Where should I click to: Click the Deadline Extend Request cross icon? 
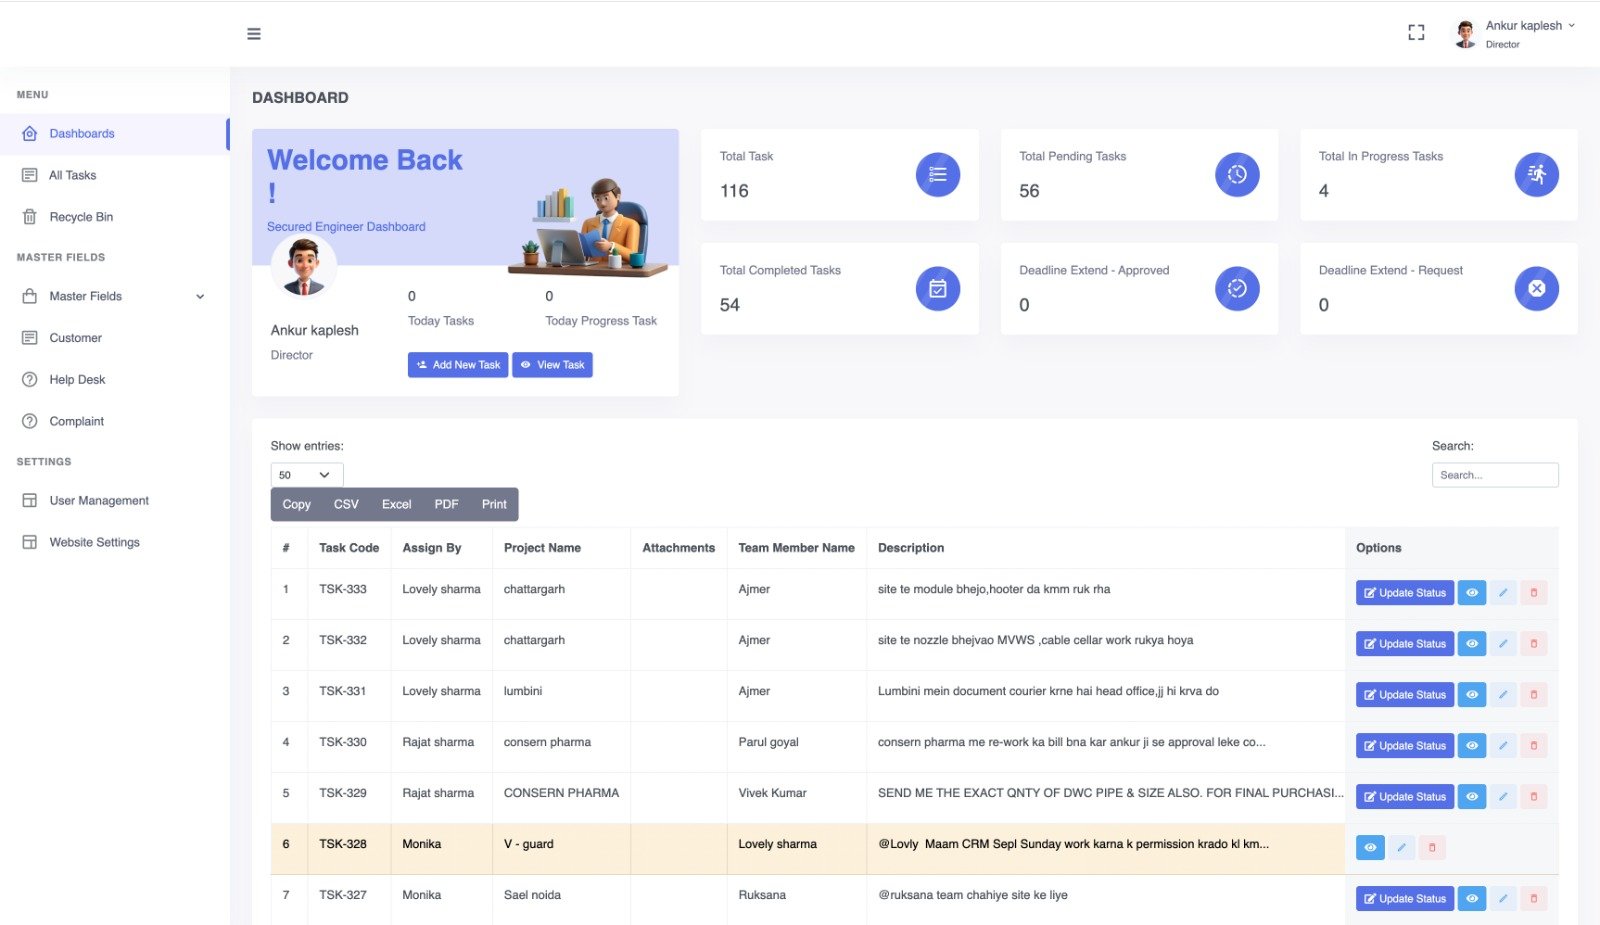click(x=1536, y=289)
